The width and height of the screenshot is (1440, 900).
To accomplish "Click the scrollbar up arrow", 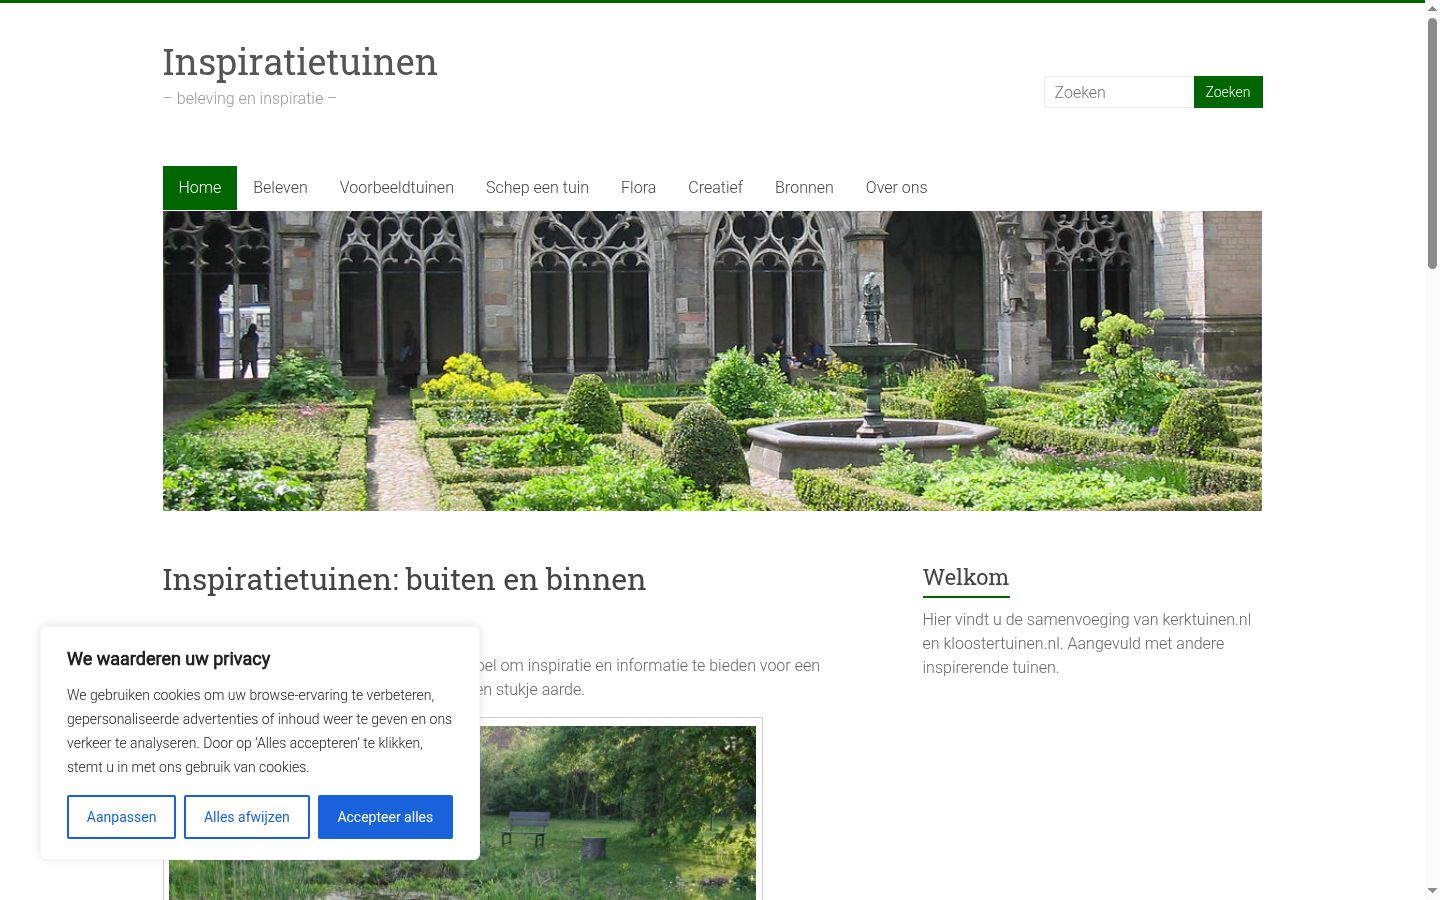I will point(1432,8).
